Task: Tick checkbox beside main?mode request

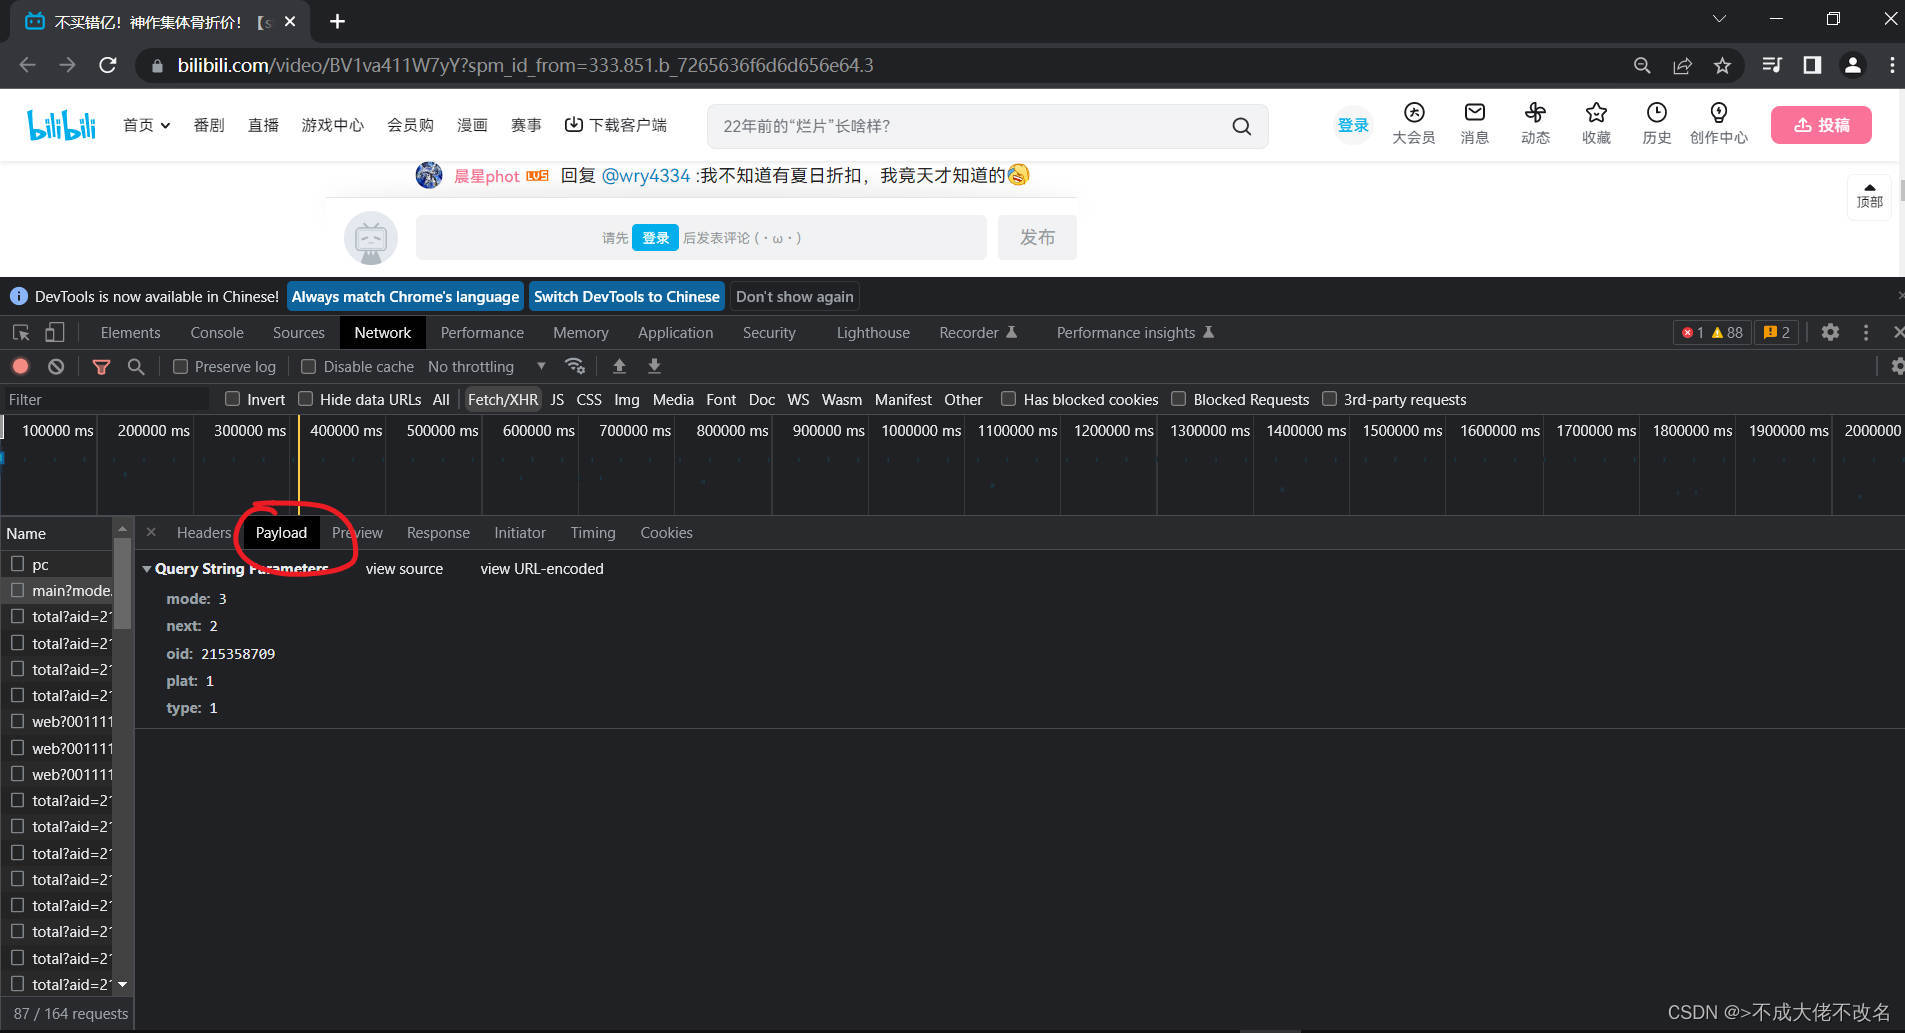Action: pos(18,590)
